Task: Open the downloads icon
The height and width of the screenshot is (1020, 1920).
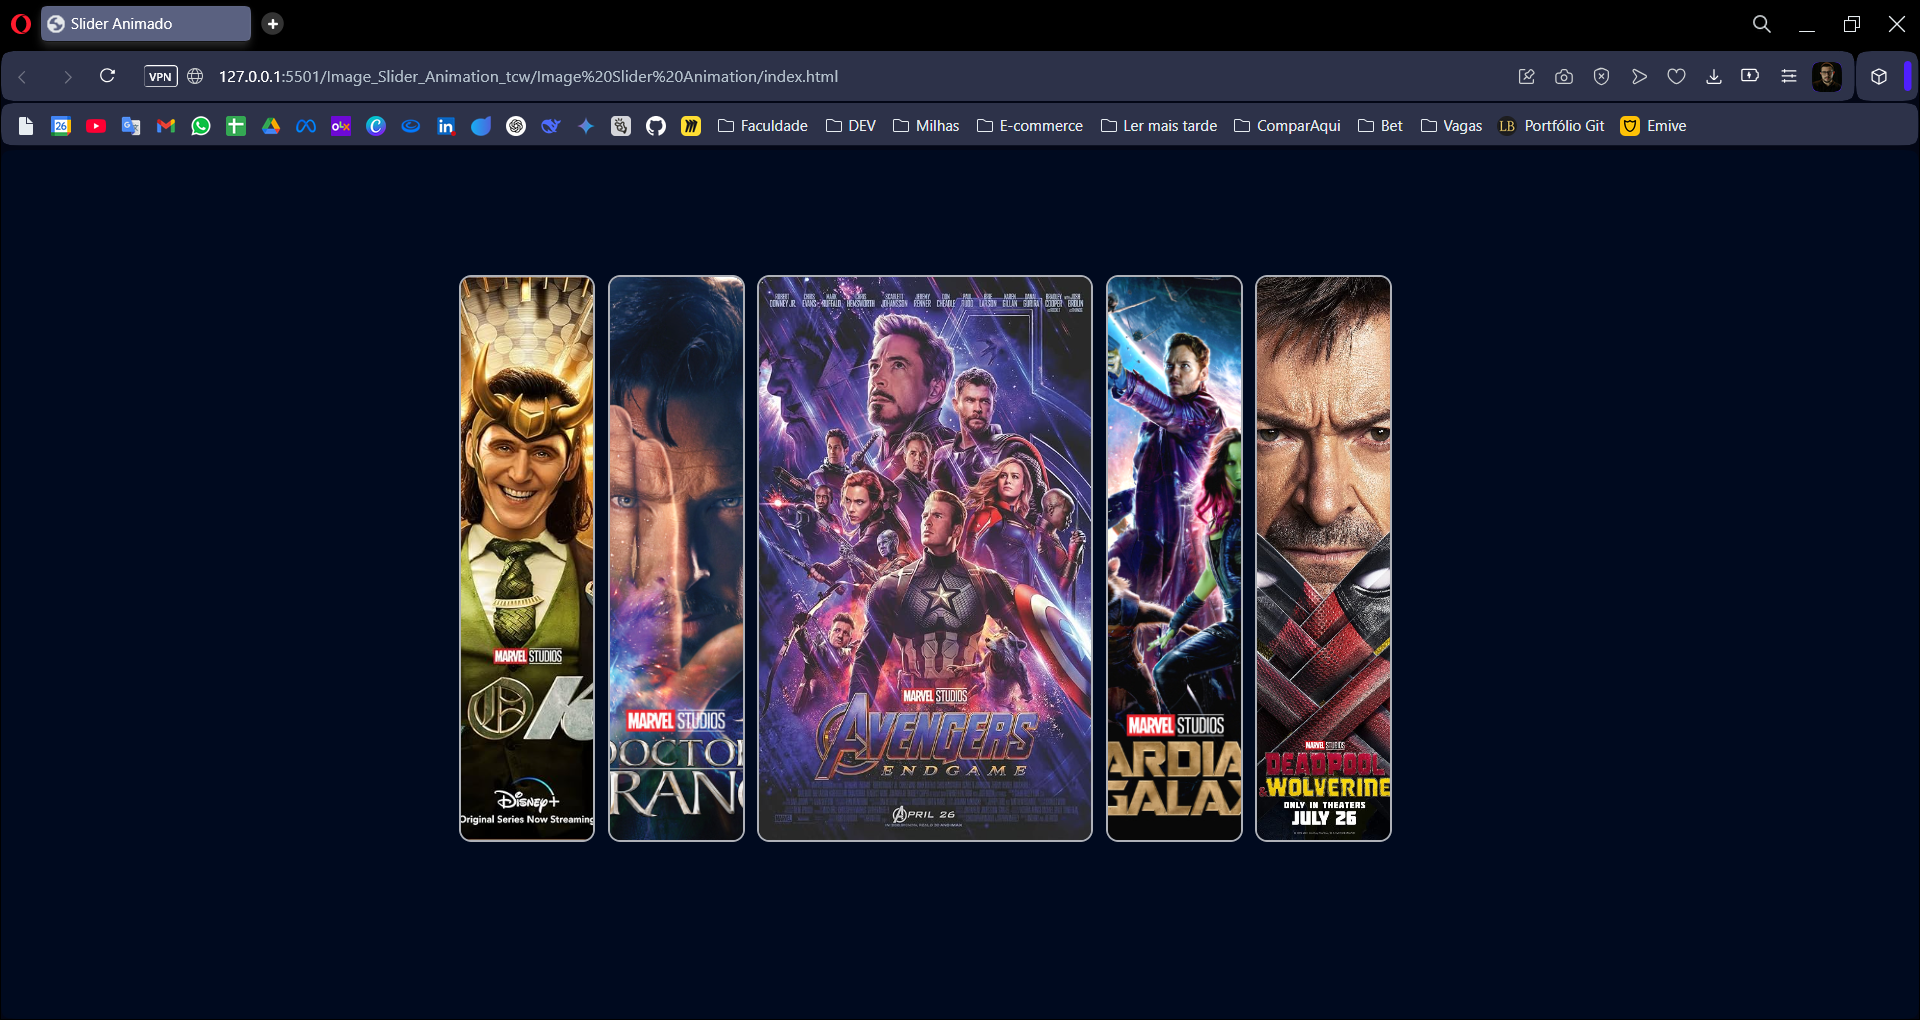Action: 1714,77
